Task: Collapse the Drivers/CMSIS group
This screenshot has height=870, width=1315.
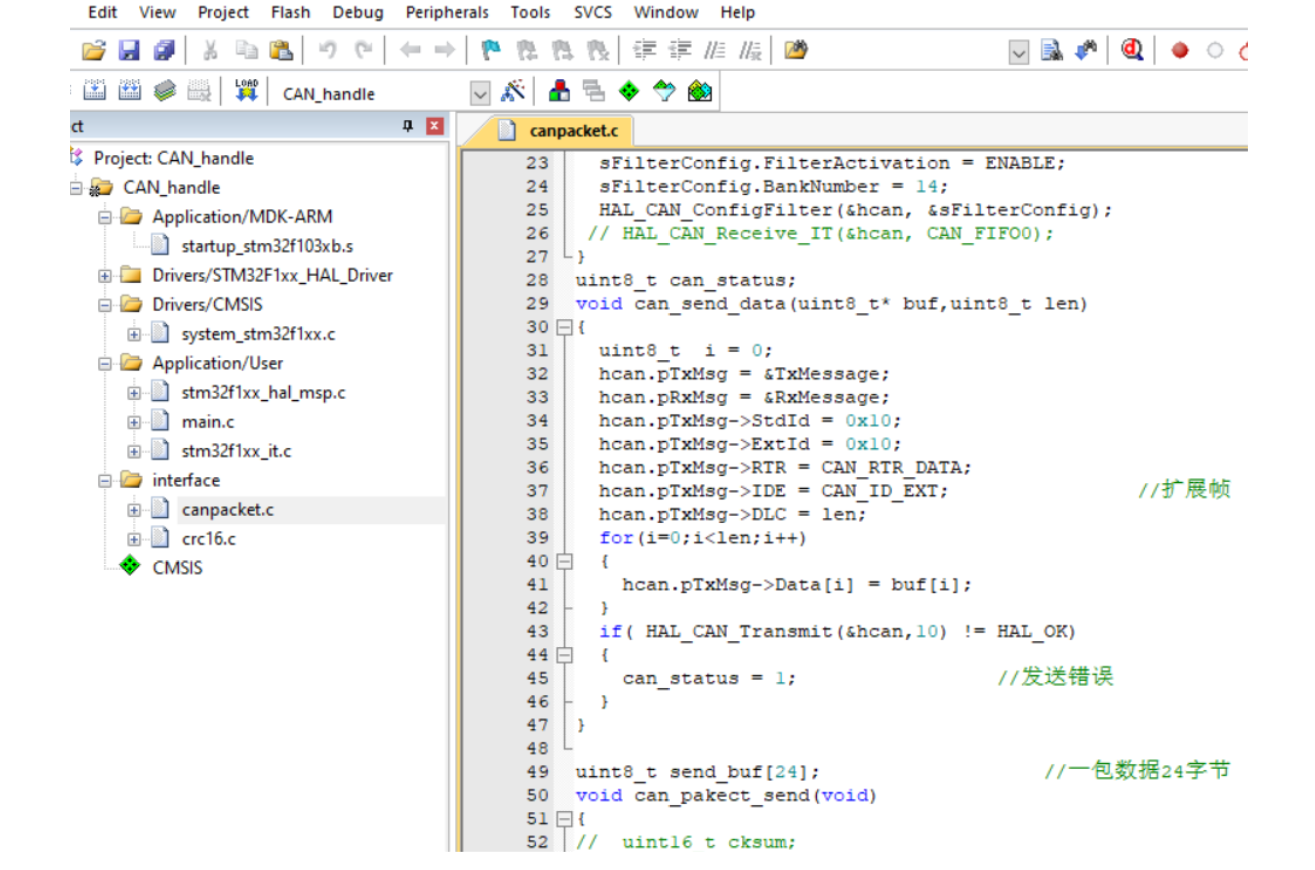Action: coord(105,304)
